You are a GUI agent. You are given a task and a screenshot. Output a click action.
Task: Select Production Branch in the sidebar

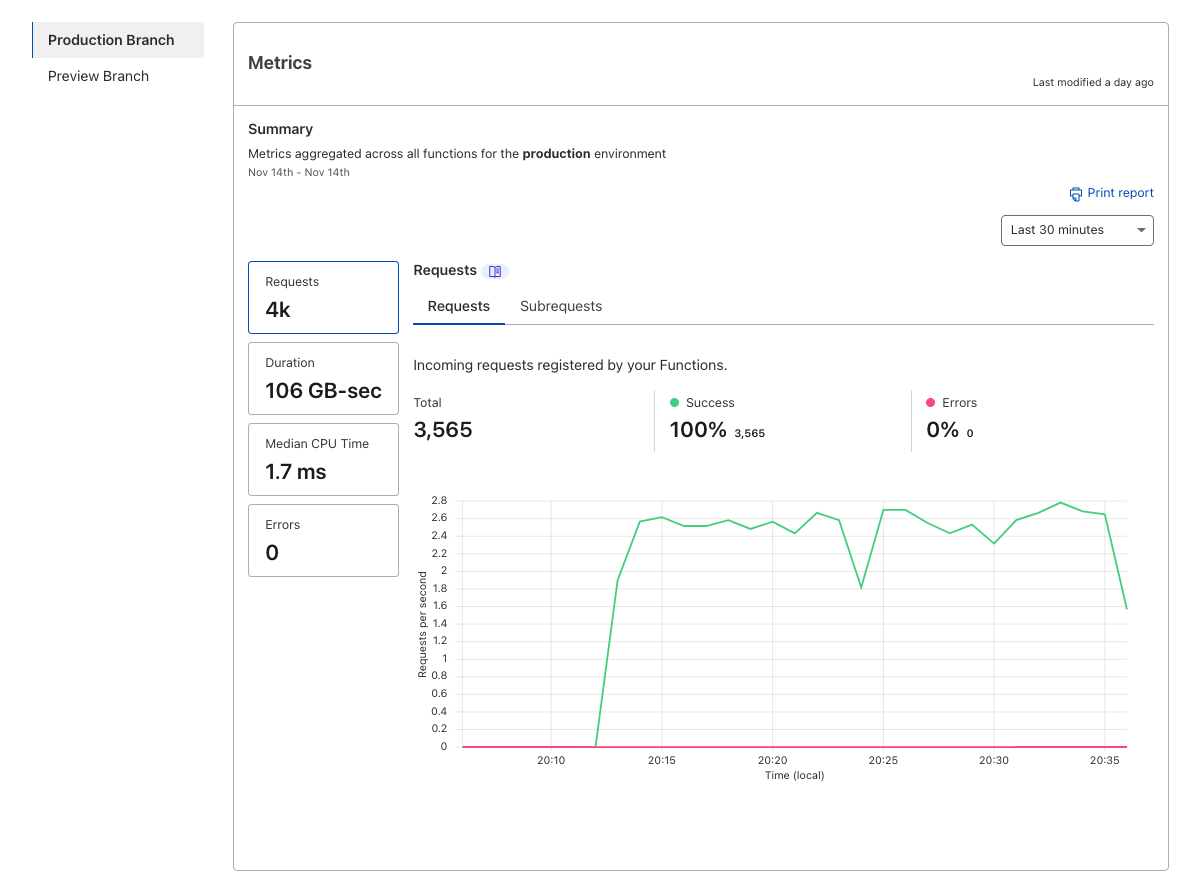tap(110, 40)
